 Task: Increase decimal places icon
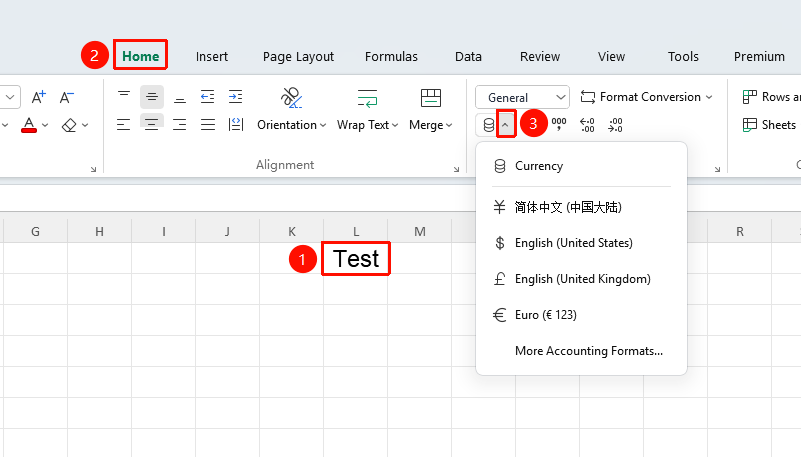[x=587, y=125]
